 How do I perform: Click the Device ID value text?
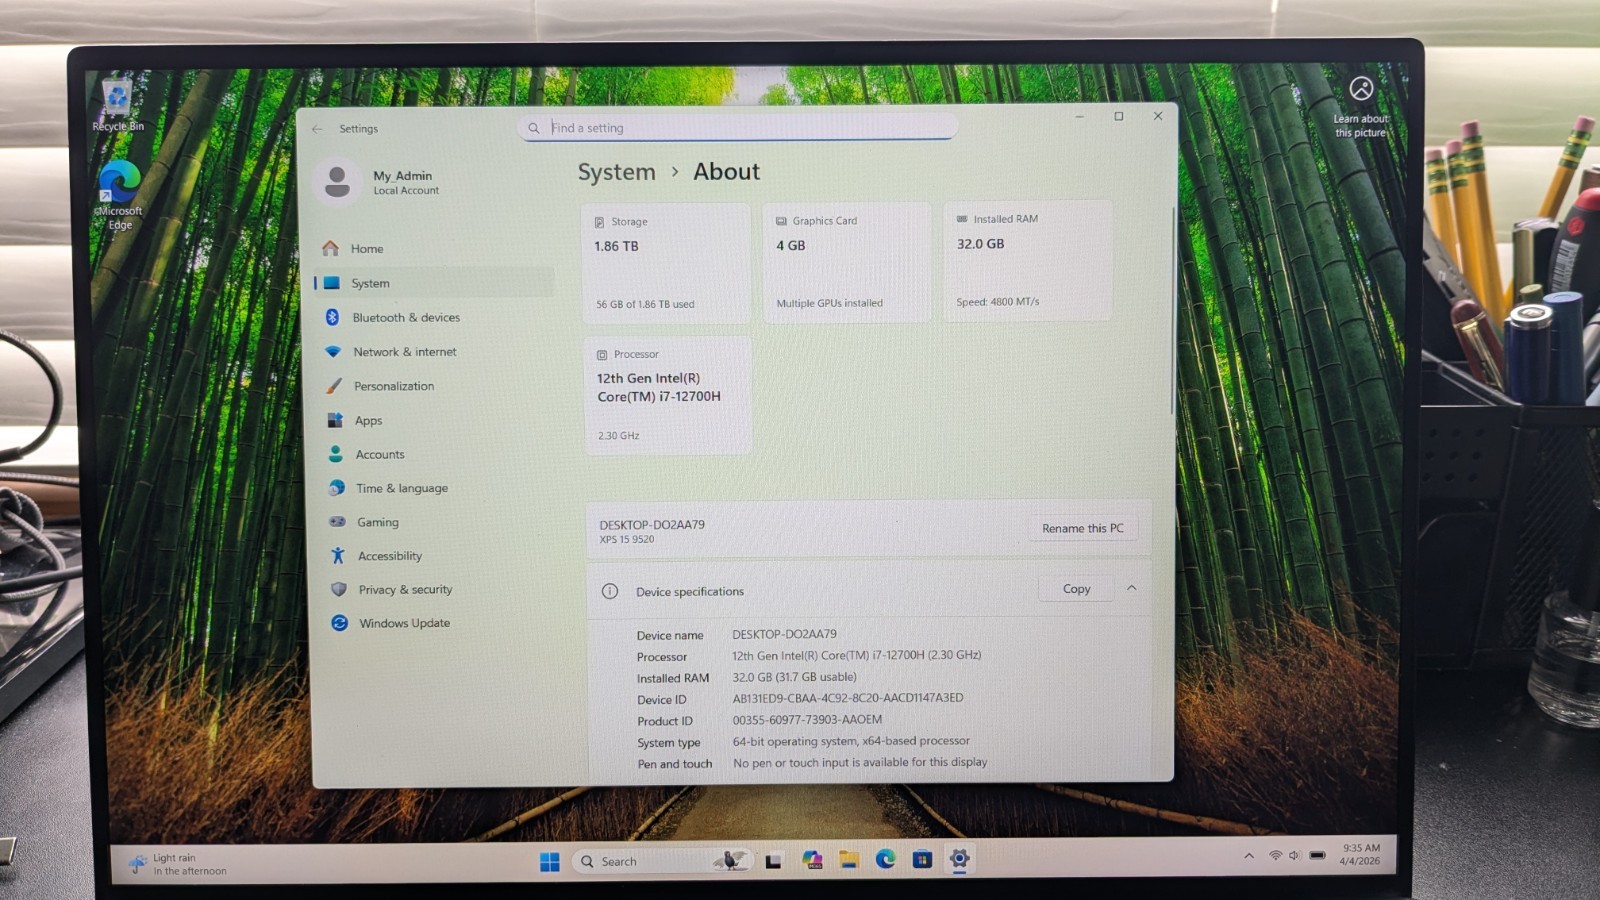[x=848, y=698]
